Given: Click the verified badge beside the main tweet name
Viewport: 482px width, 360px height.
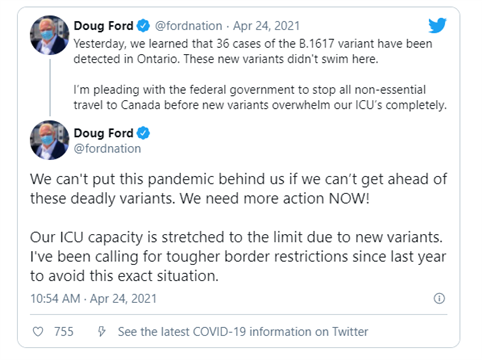Looking at the screenshot, I should [x=143, y=133].
